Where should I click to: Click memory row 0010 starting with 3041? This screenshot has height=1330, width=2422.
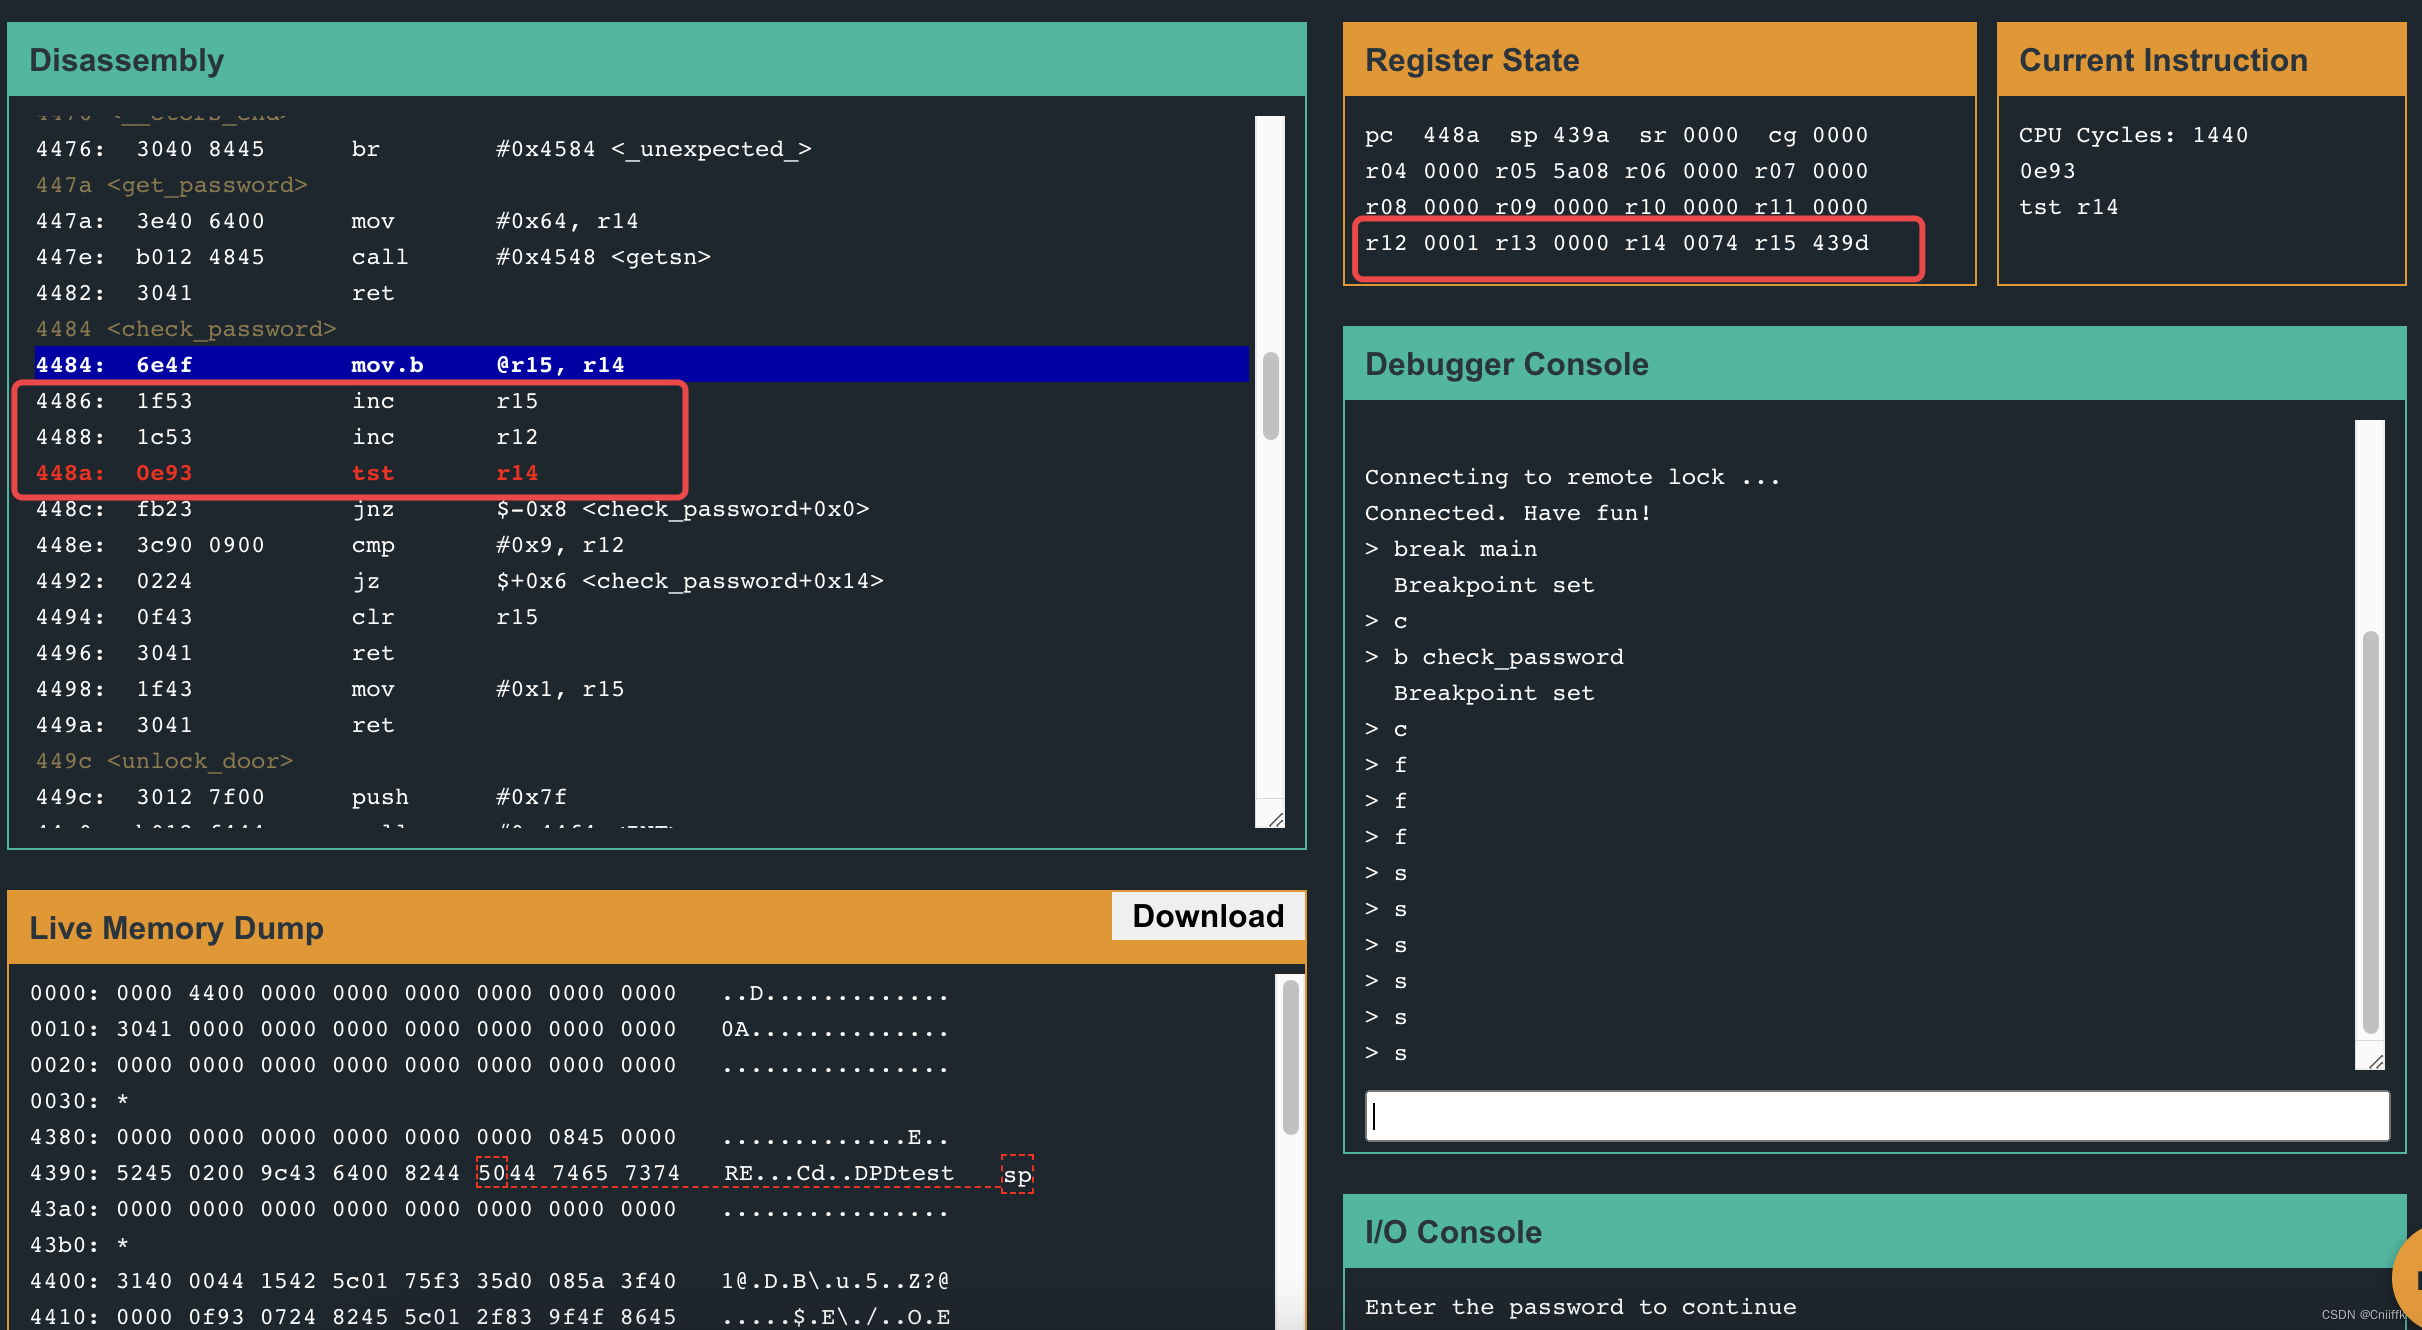tap(489, 1029)
